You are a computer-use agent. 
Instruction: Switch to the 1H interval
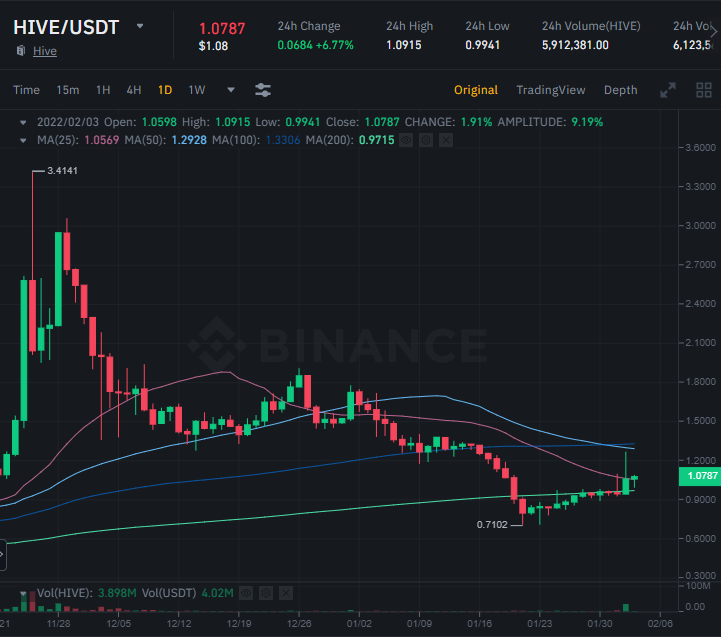click(x=103, y=90)
